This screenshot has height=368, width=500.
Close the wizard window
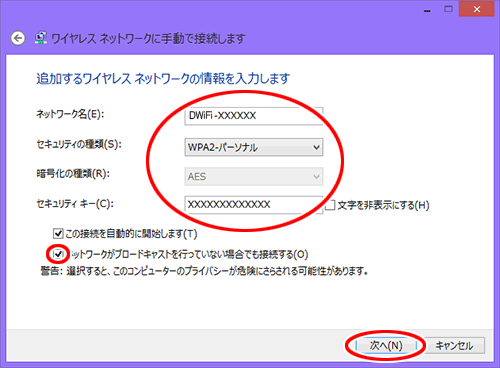coord(477,9)
